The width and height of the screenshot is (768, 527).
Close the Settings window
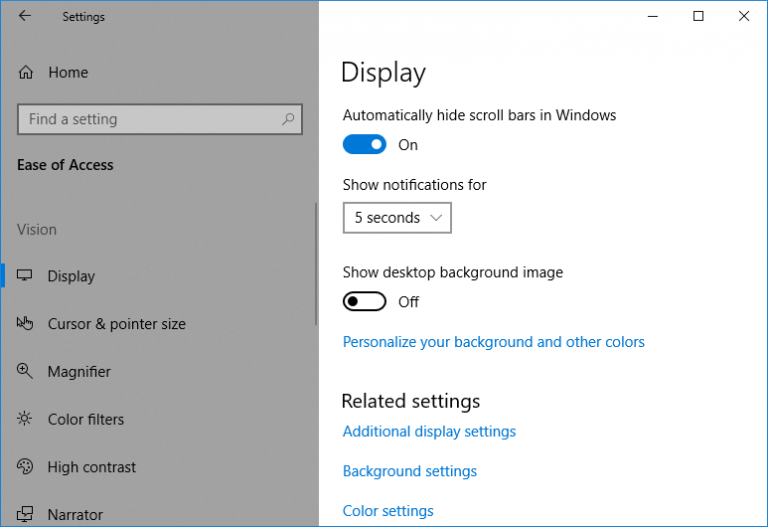[x=744, y=16]
